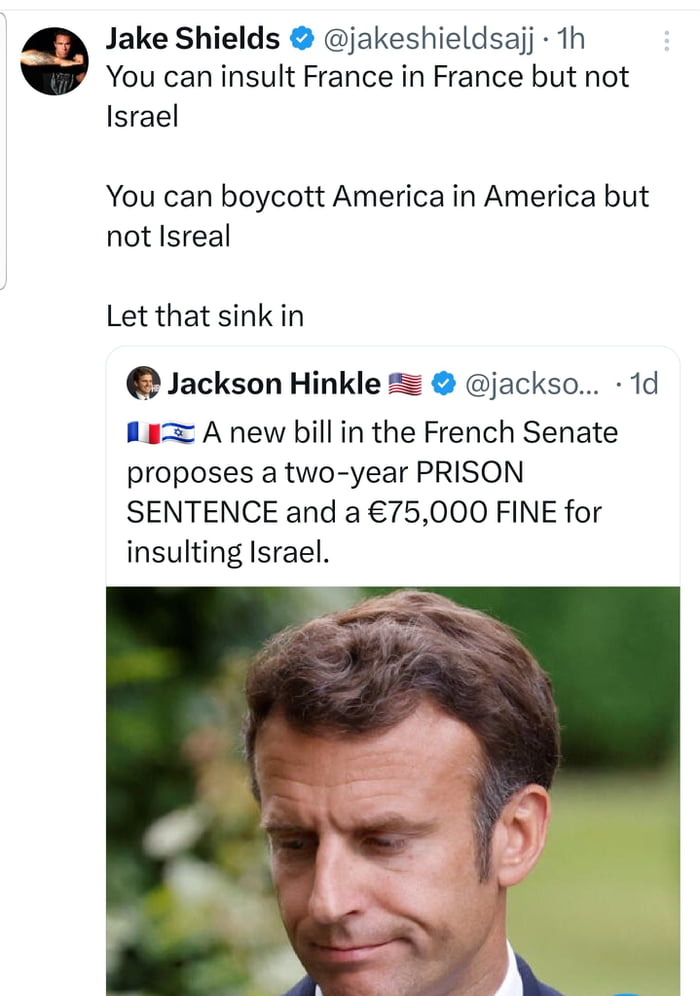Image resolution: width=700 pixels, height=996 pixels.
Task: Click the French flag emoji in quoted post
Action: click(x=143, y=434)
